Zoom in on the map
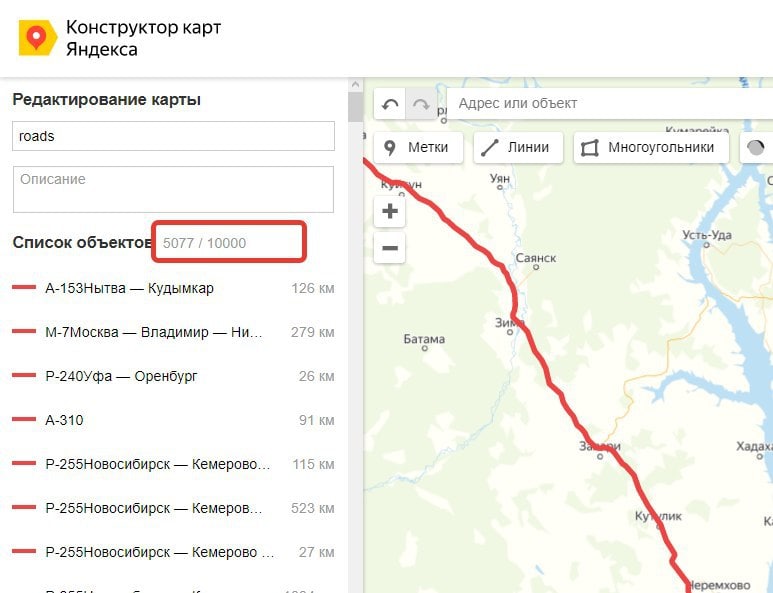The height and width of the screenshot is (593, 773). 389,211
